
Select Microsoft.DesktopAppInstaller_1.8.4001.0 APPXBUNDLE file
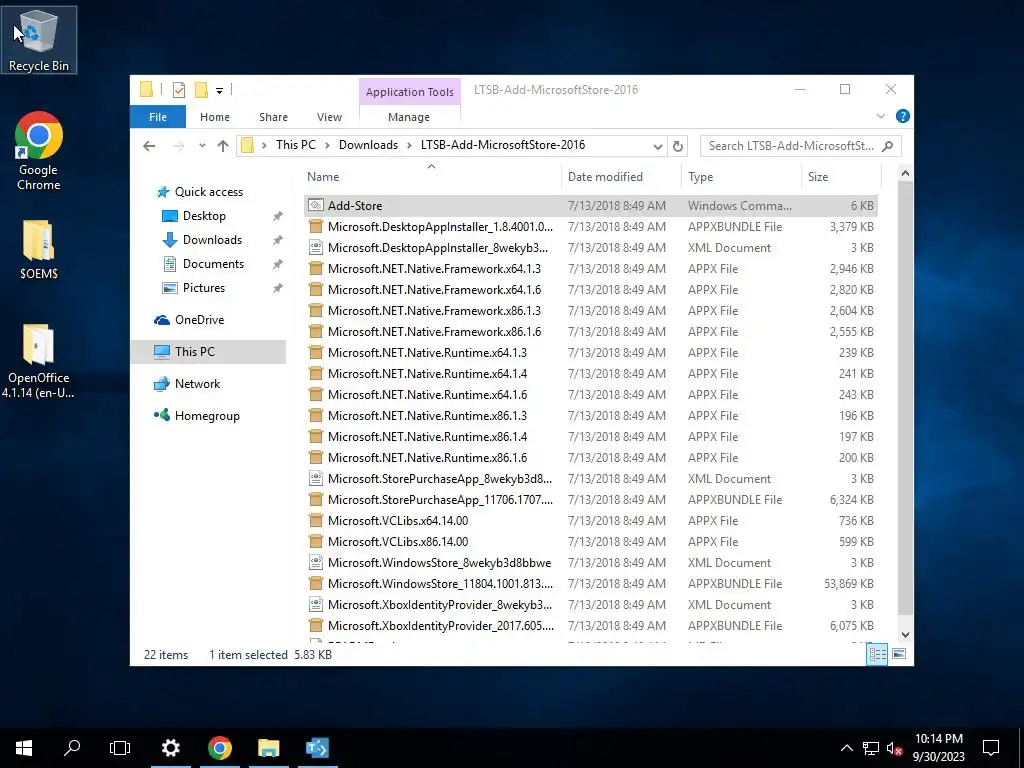click(x=590, y=227)
